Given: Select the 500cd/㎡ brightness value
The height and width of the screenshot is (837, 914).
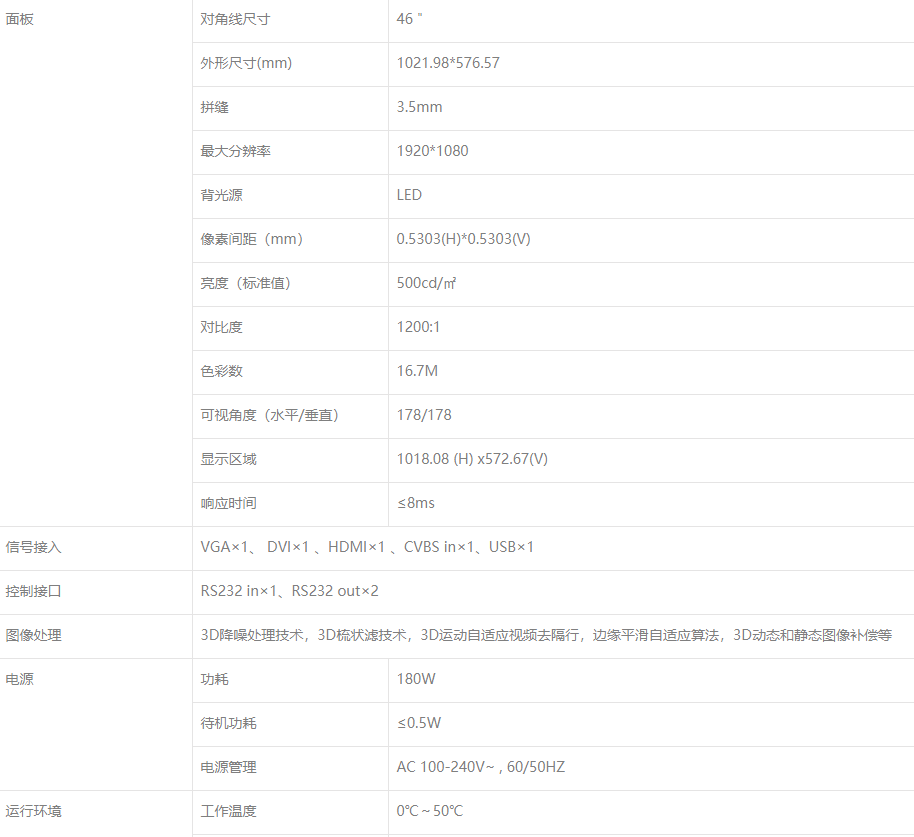Looking at the screenshot, I should coord(427,283).
